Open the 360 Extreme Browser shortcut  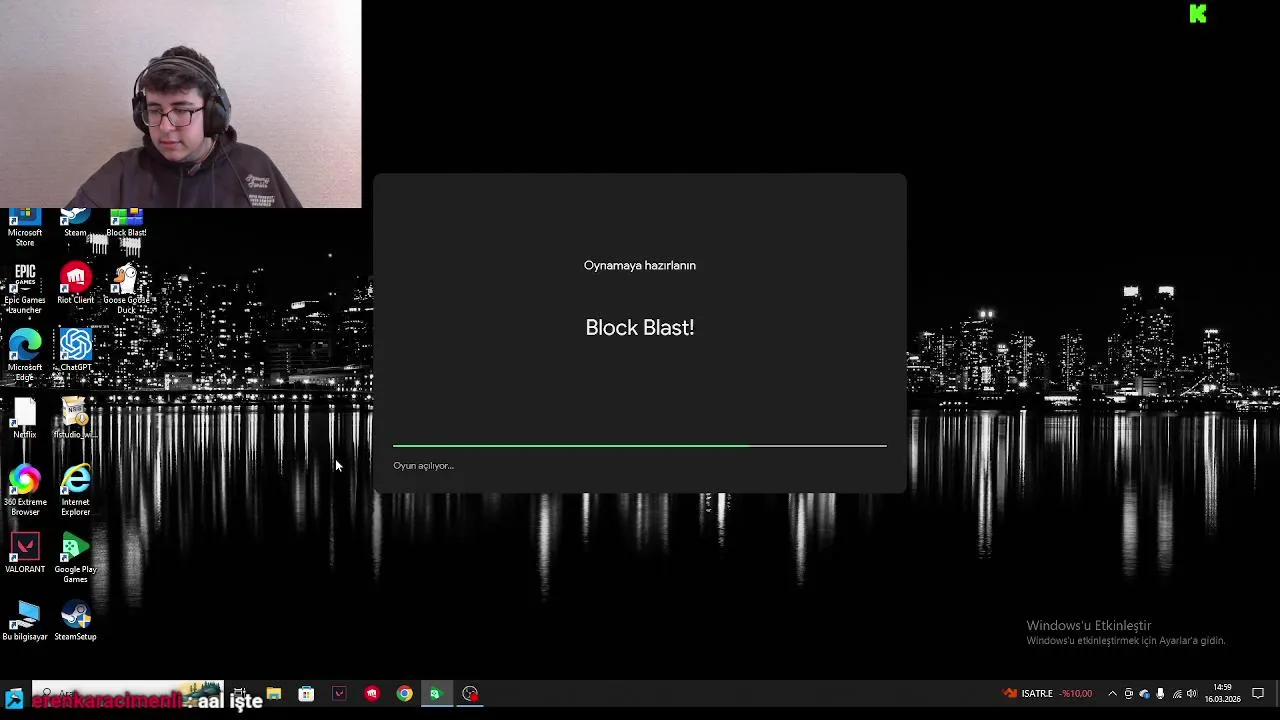(25, 491)
